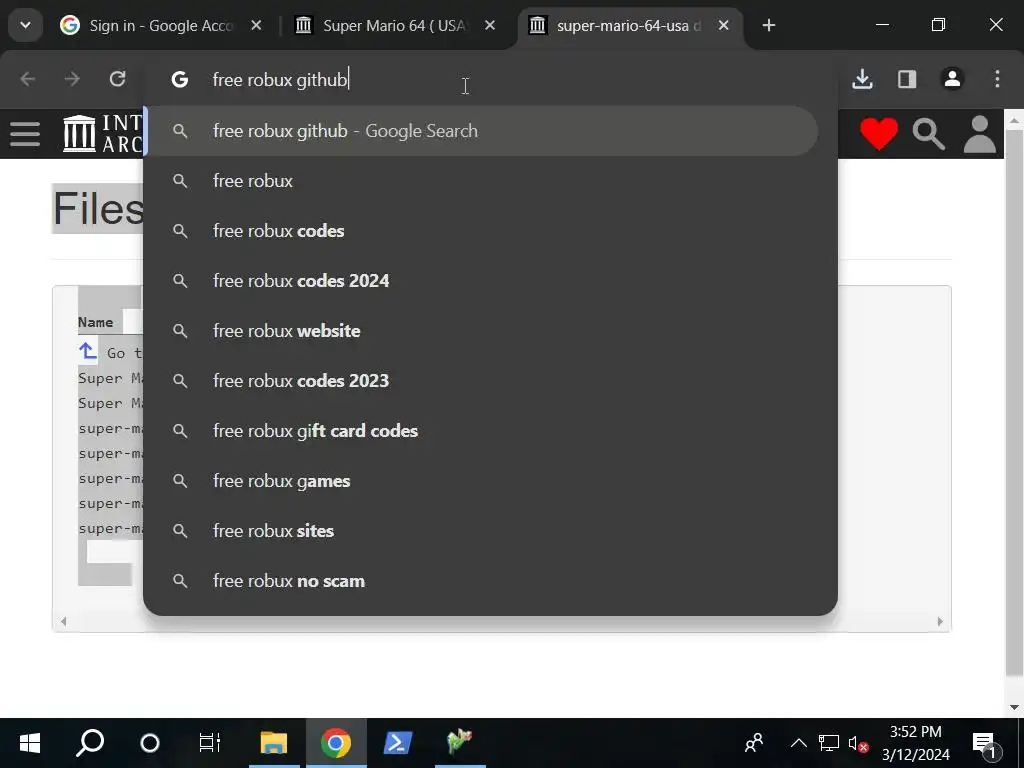Open File Explorer from the taskbar
Viewport: 1024px width, 768px height.
274,743
